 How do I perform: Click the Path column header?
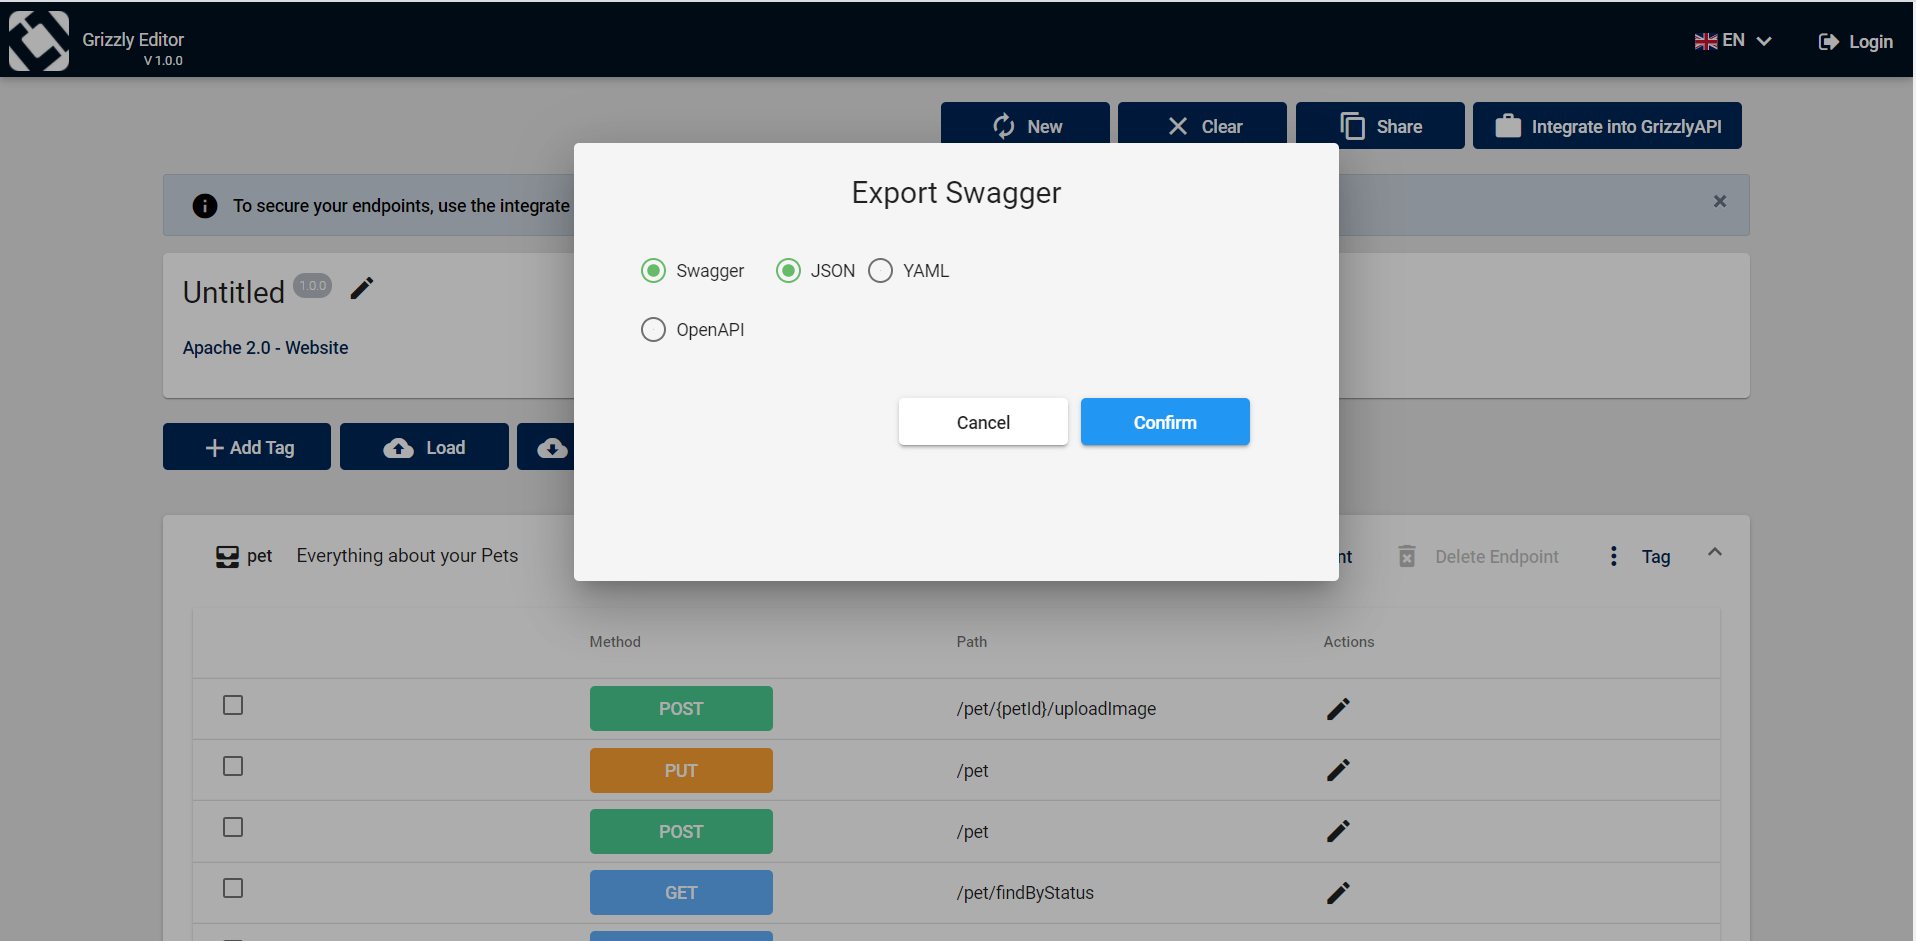972,642
